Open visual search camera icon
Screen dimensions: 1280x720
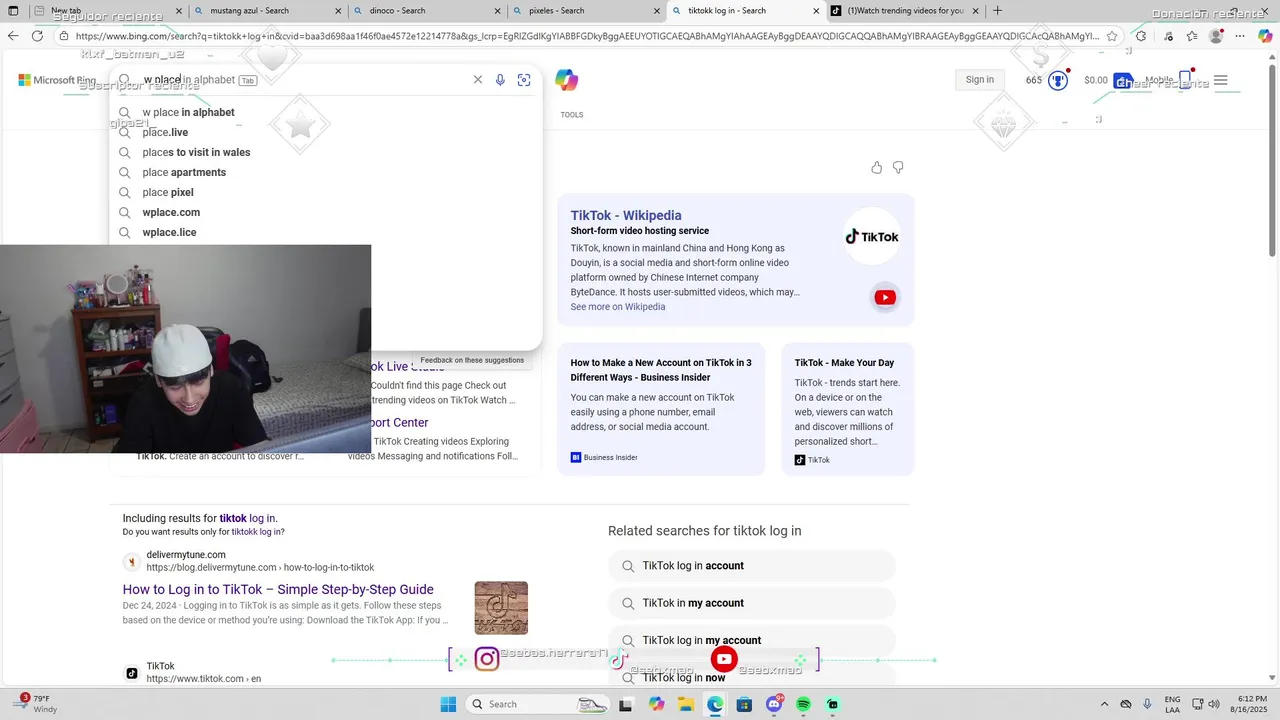pos(524,80)
